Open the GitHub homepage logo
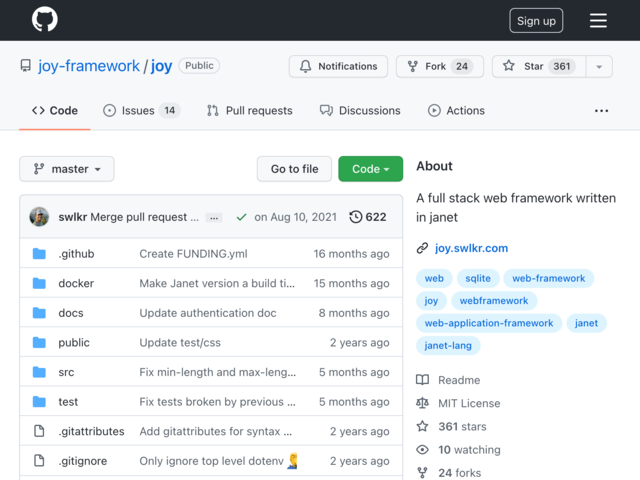640x480 pixels. (x=44, y=19)
